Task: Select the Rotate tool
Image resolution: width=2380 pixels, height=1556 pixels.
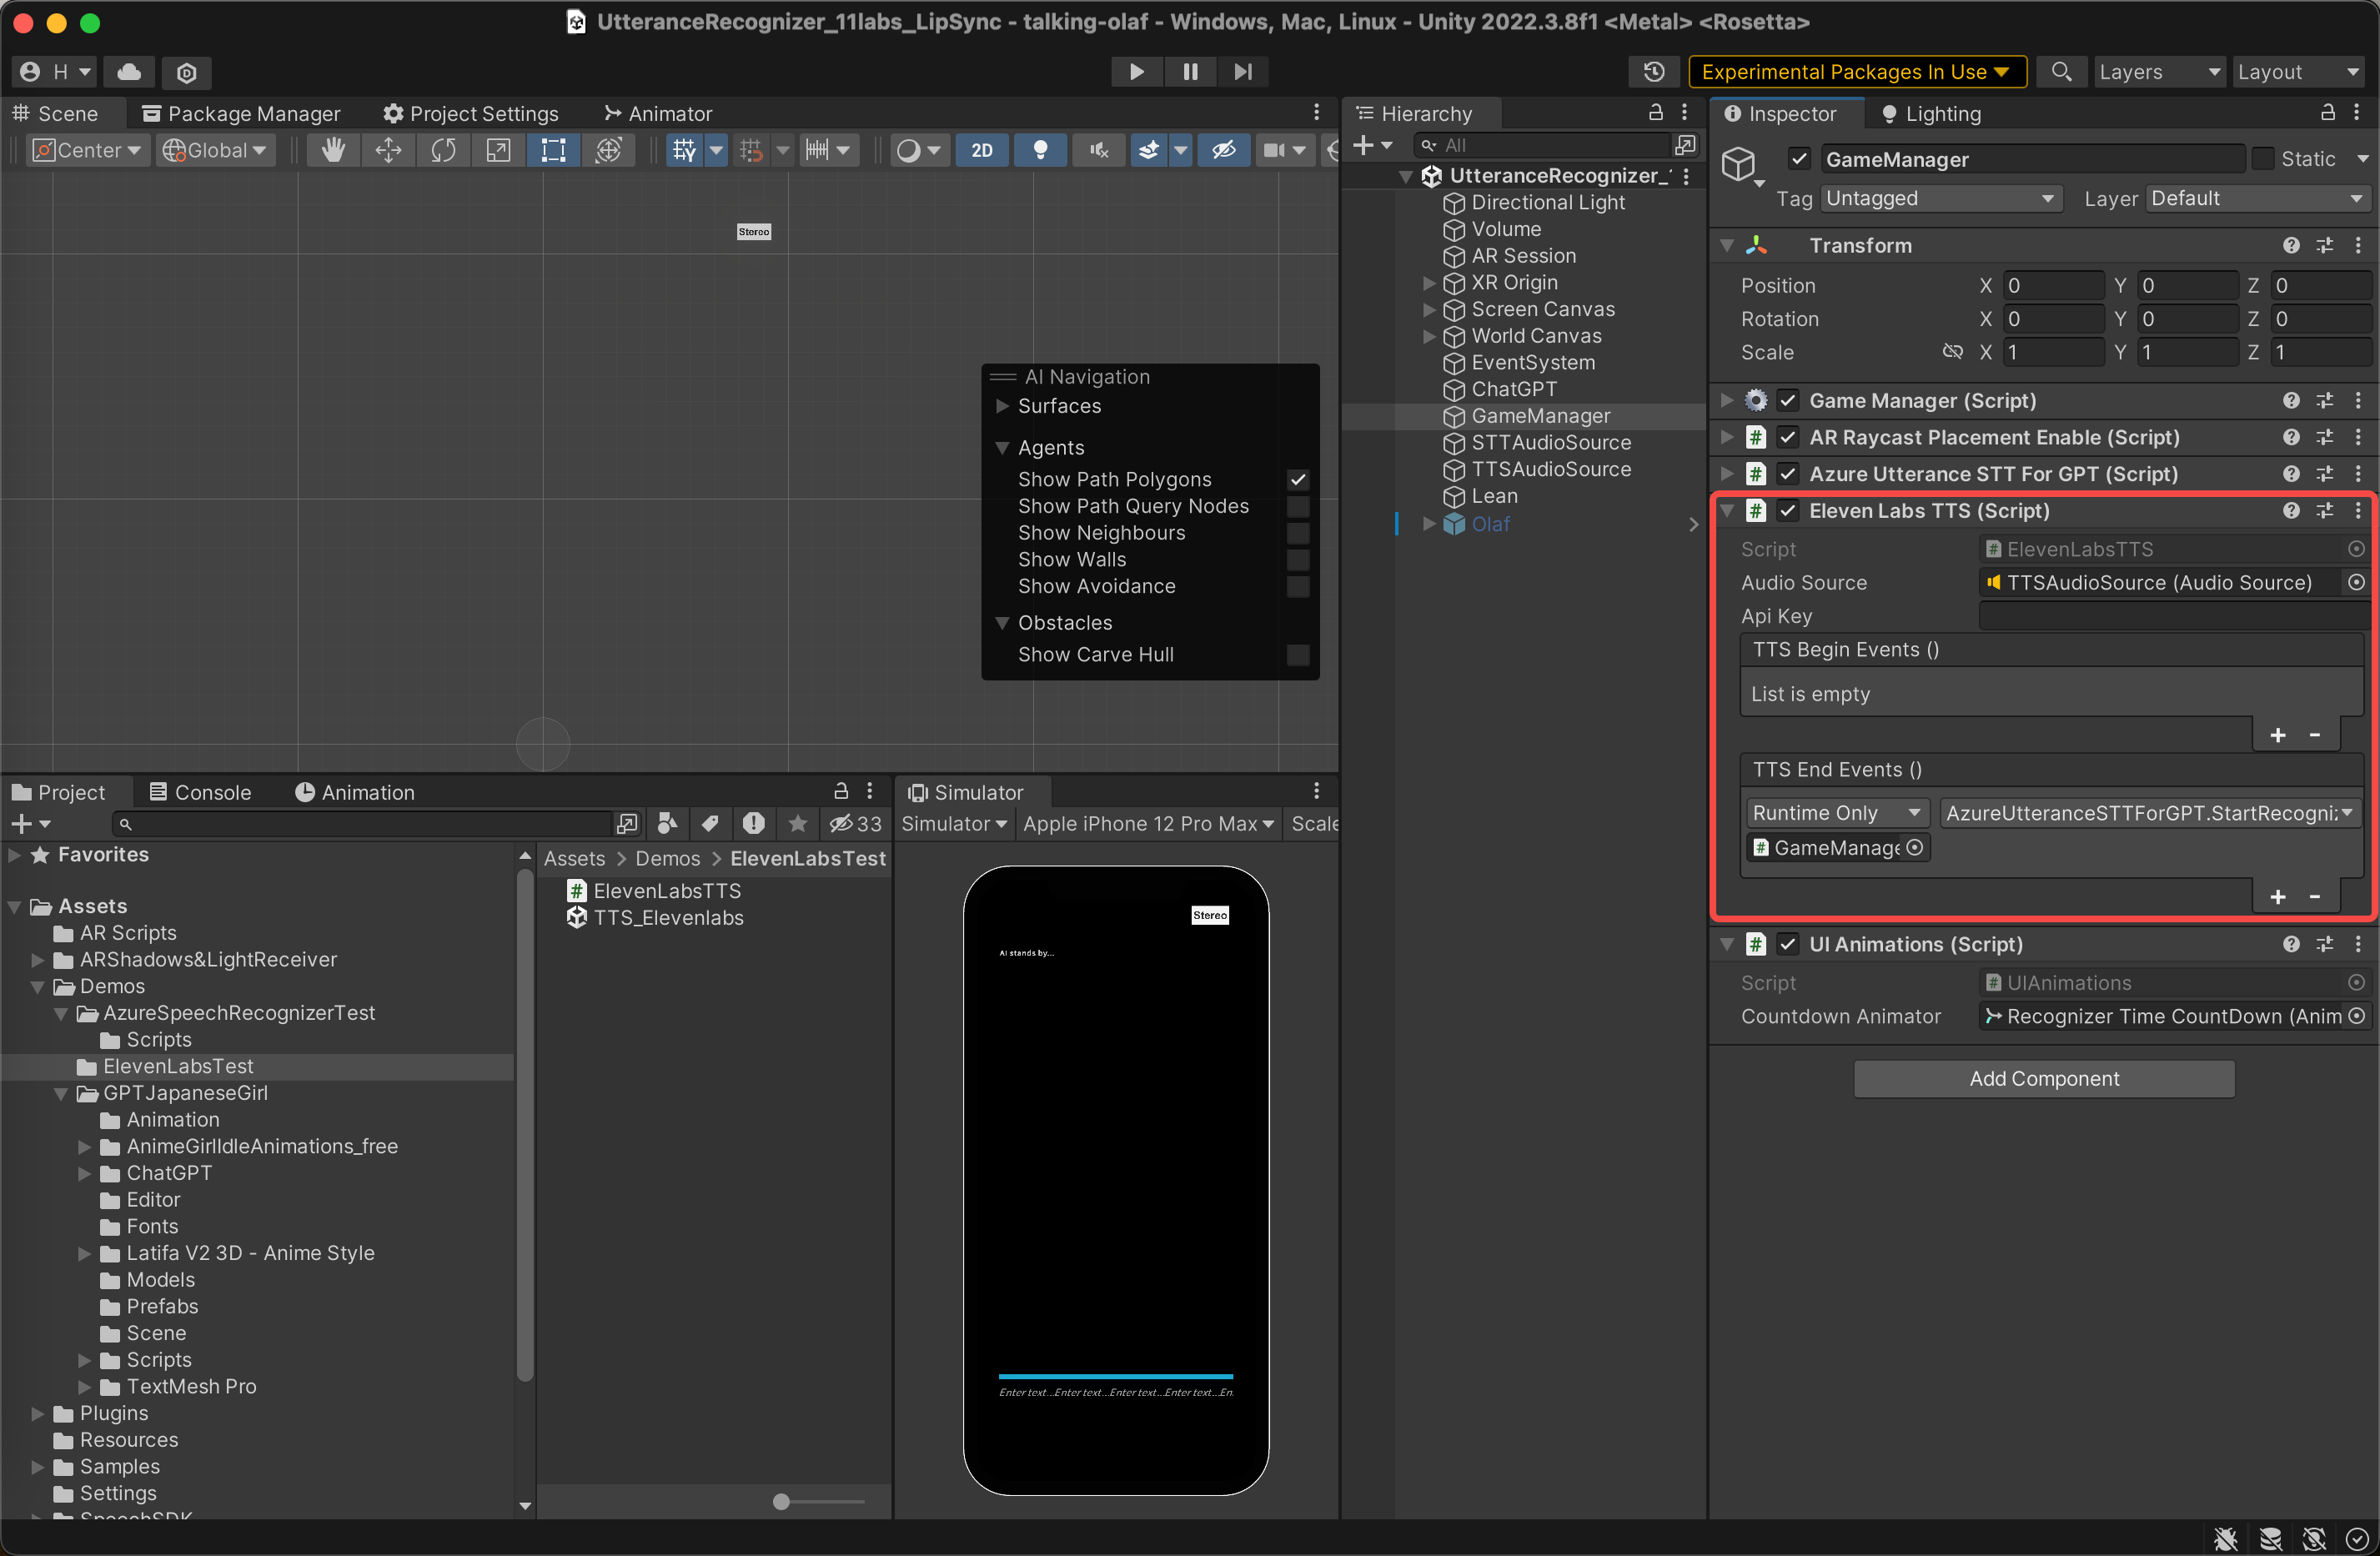Action: [x=443, y=150]
